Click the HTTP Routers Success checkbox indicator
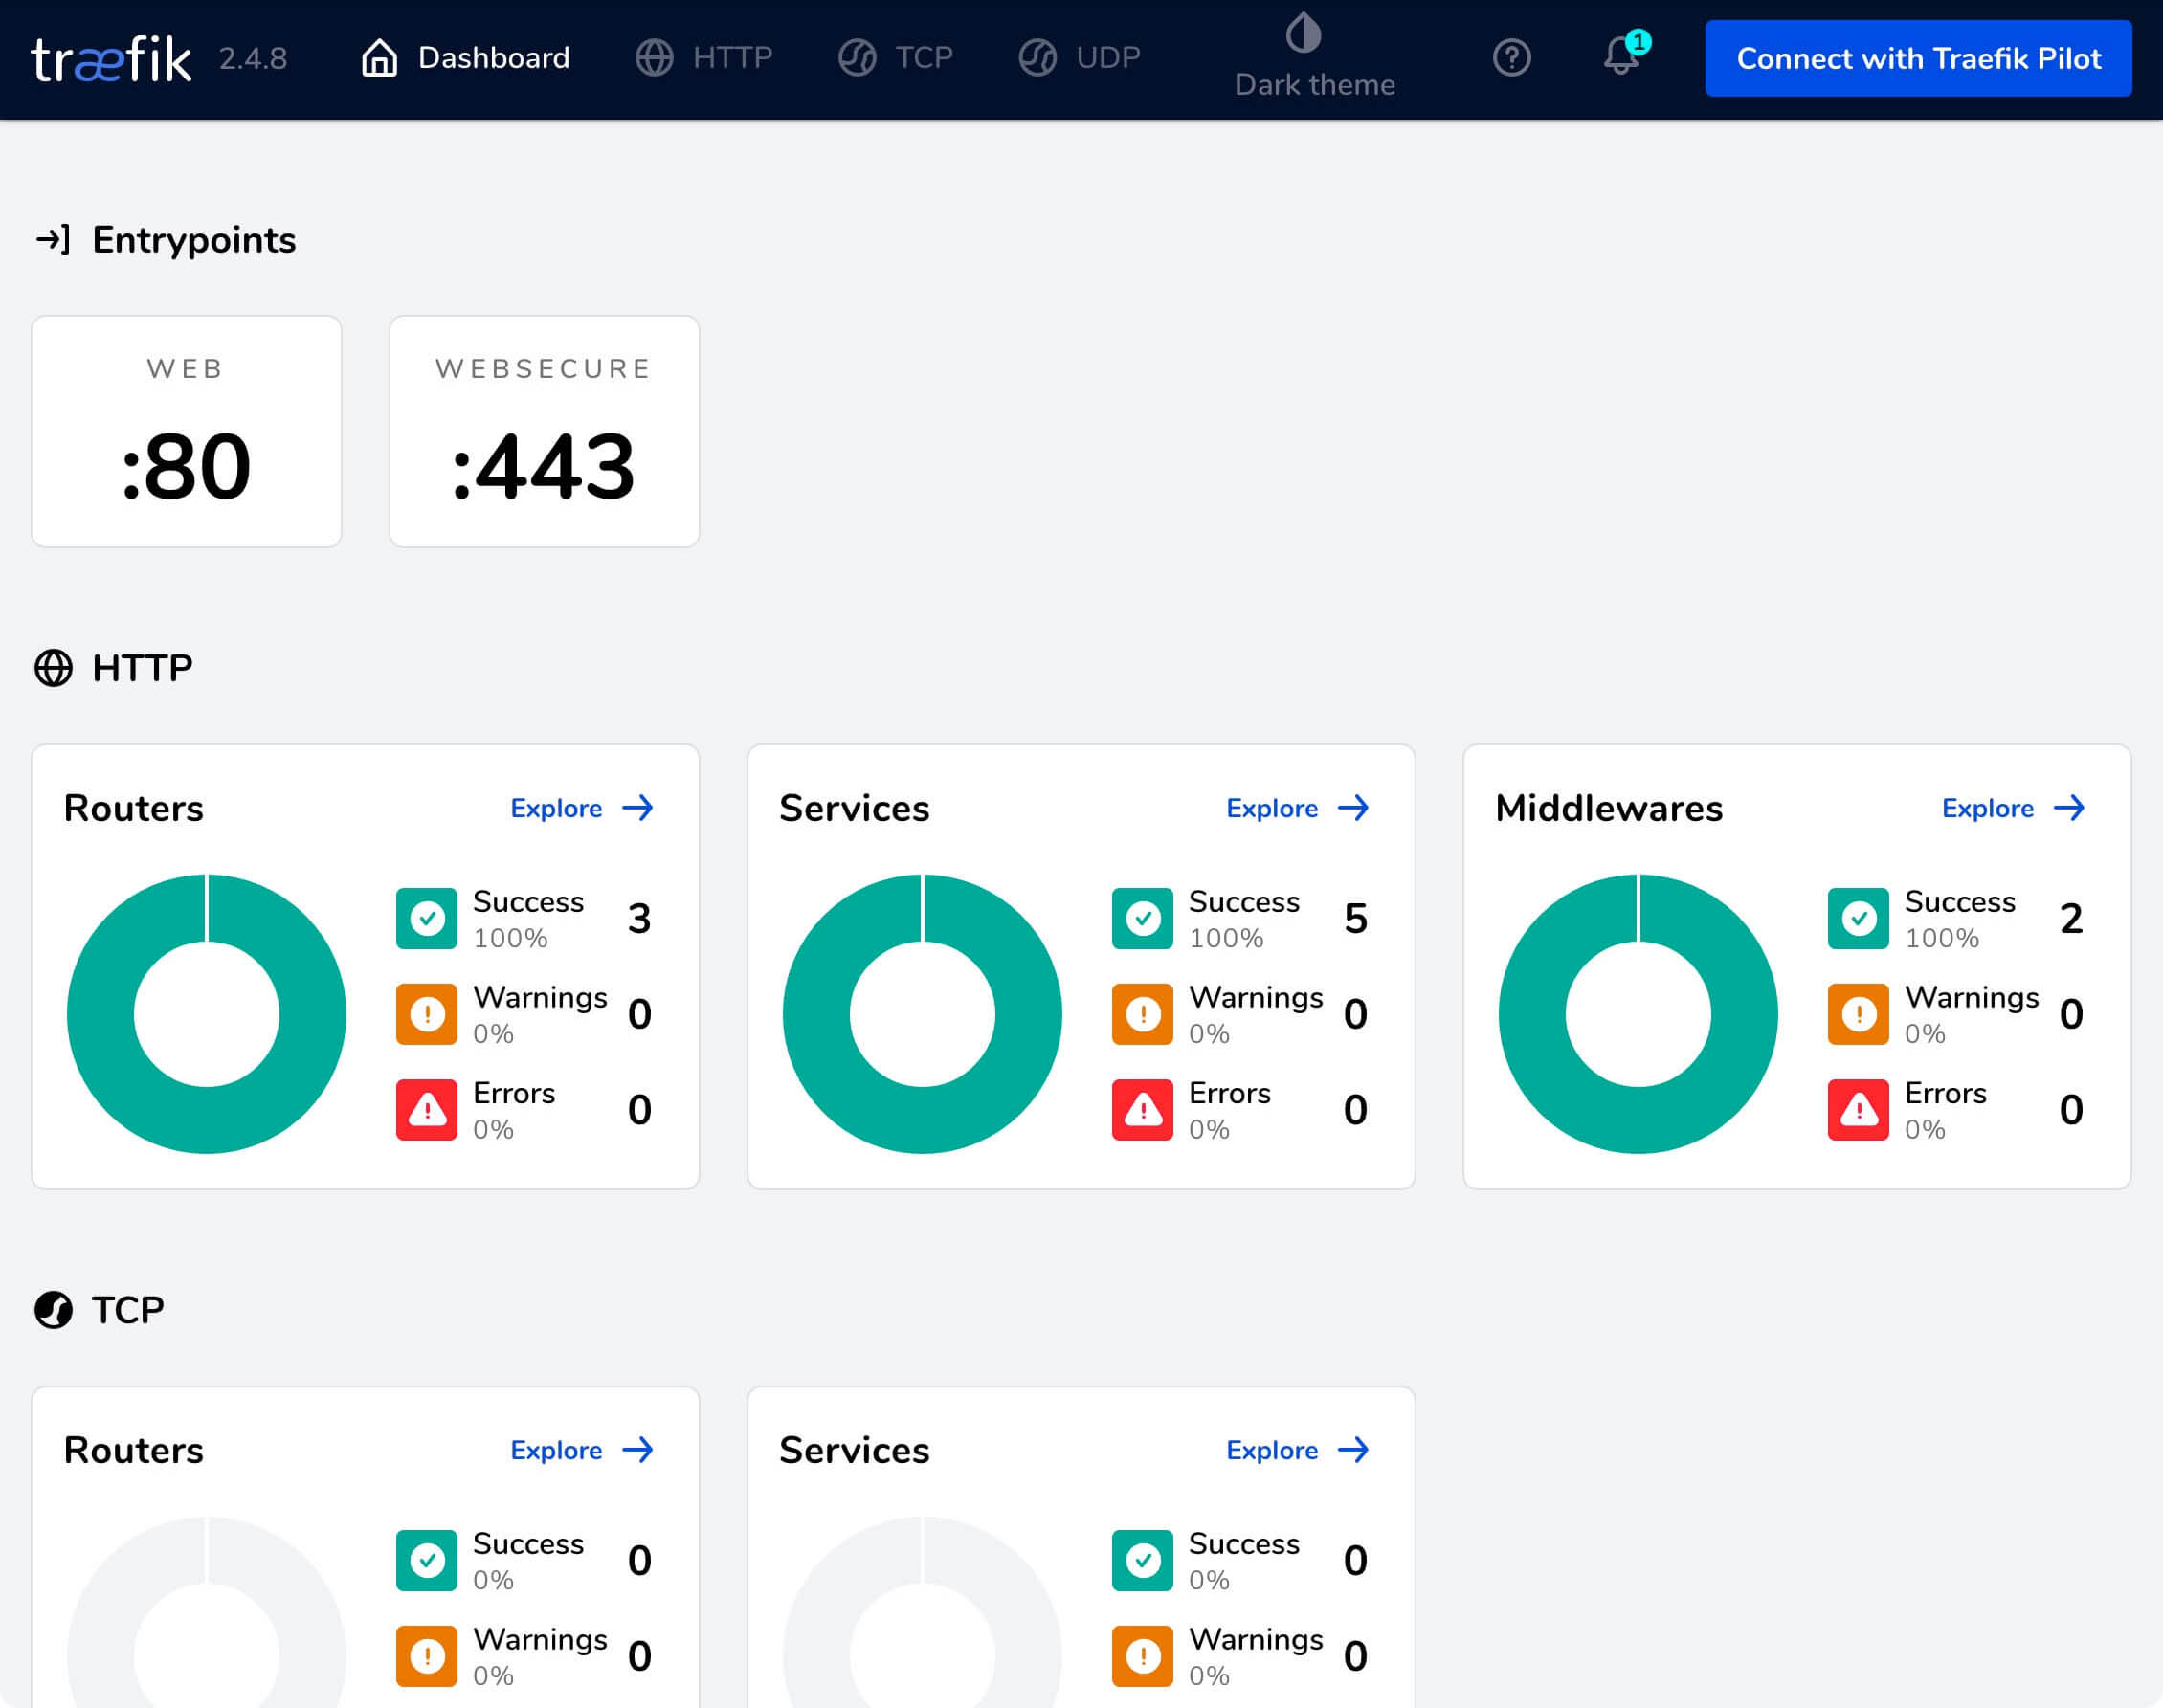 coord(425,917)
